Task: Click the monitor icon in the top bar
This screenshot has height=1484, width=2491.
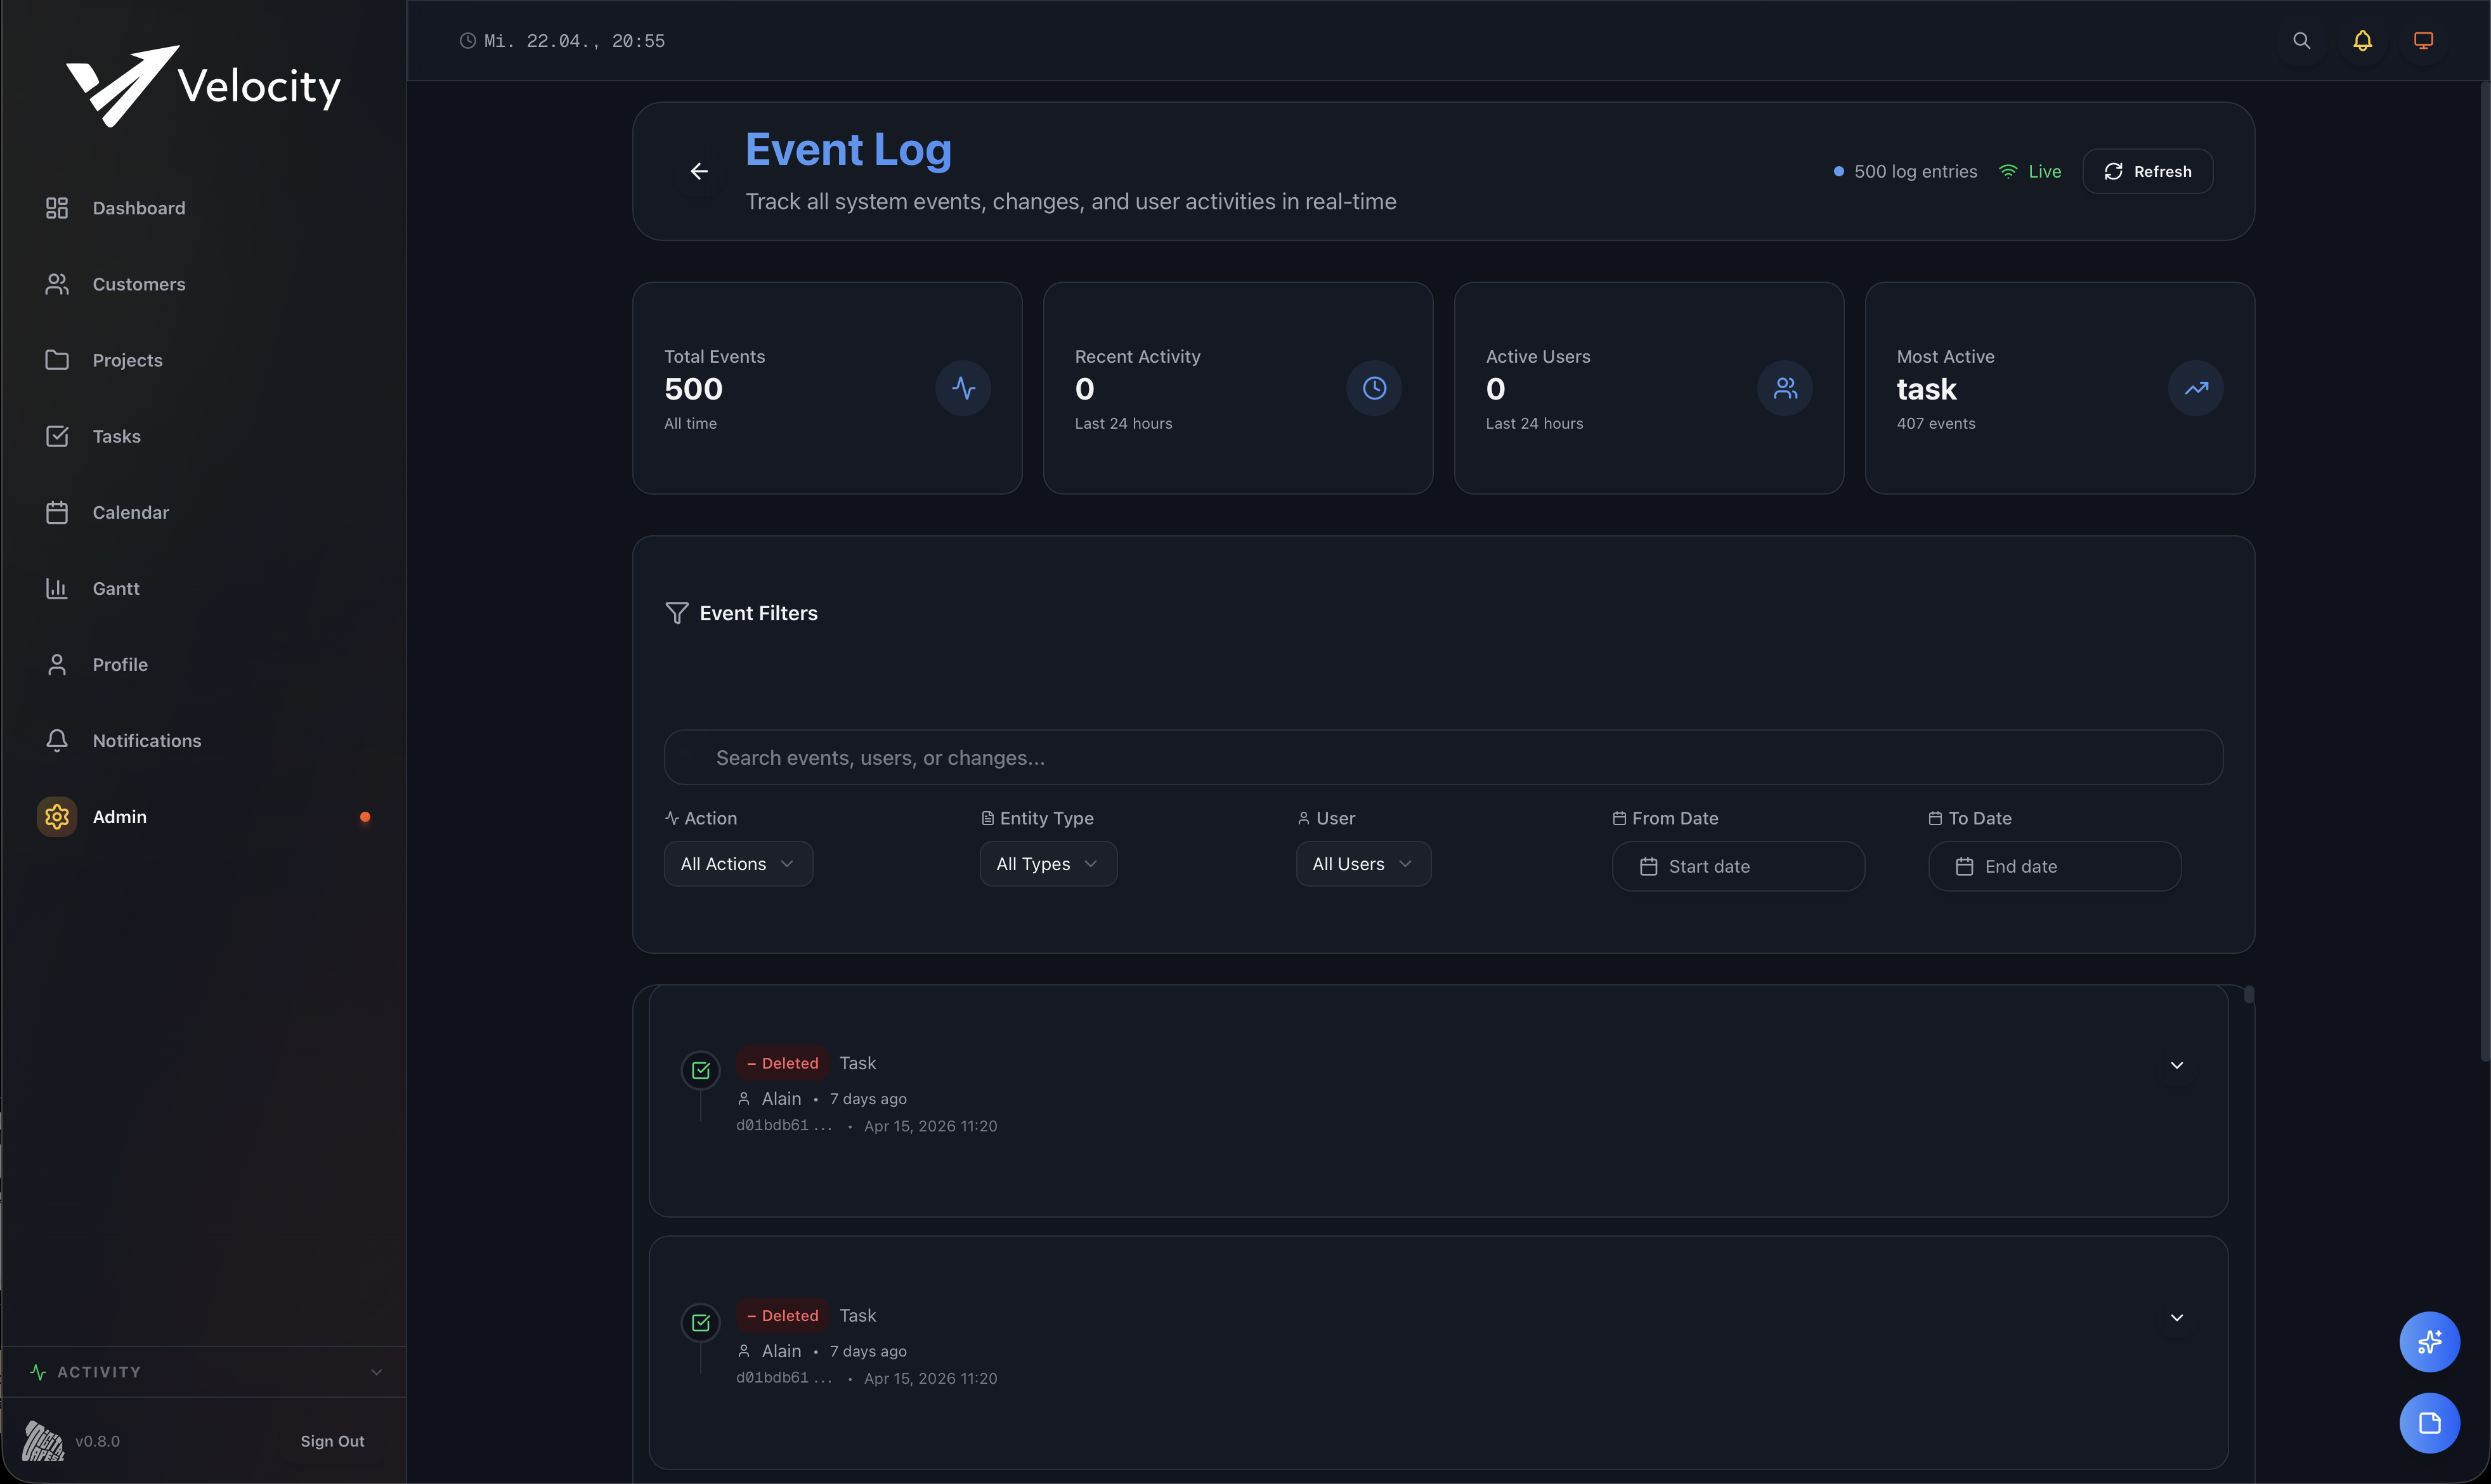Action: [2423, 40]
